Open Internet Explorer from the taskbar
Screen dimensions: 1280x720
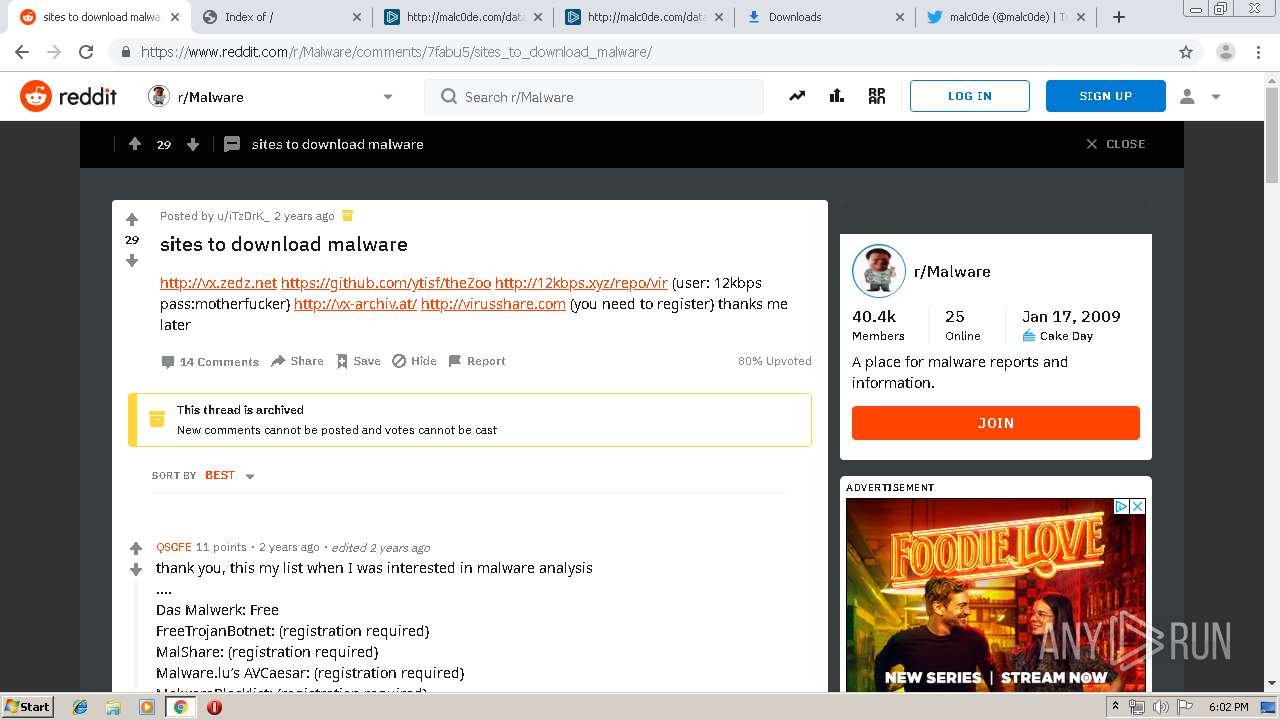click(80, 707)
